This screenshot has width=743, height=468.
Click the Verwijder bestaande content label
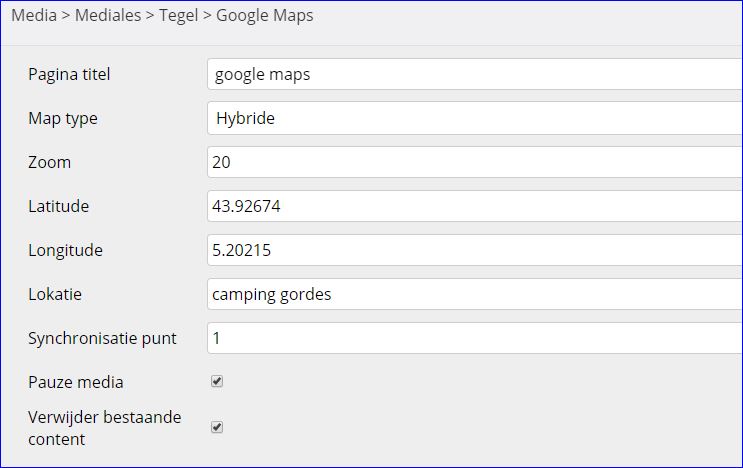[105, 428]
